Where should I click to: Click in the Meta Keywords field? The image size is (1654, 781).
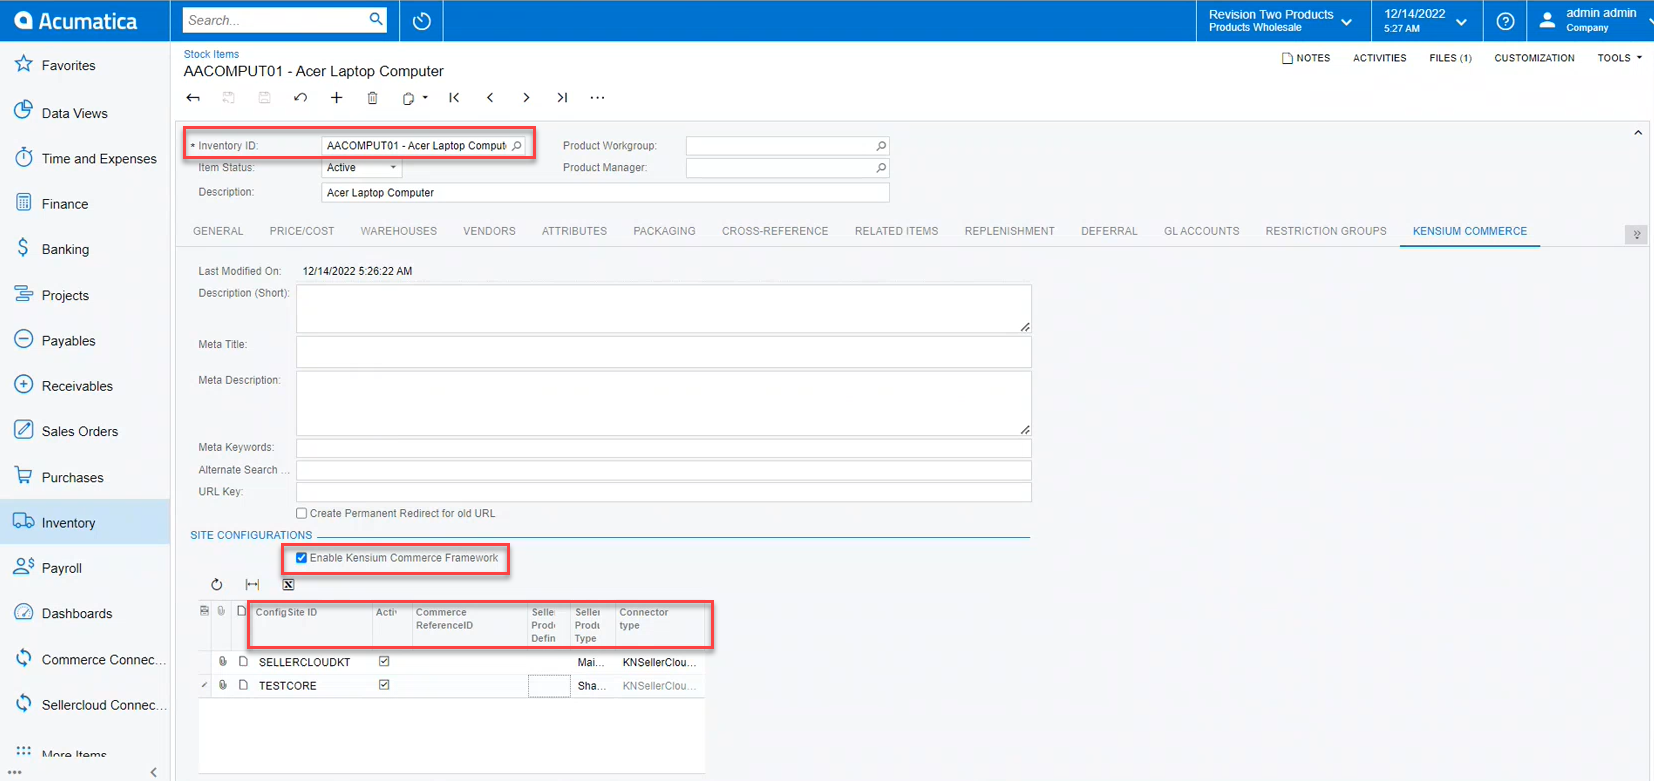coord(663,448)
